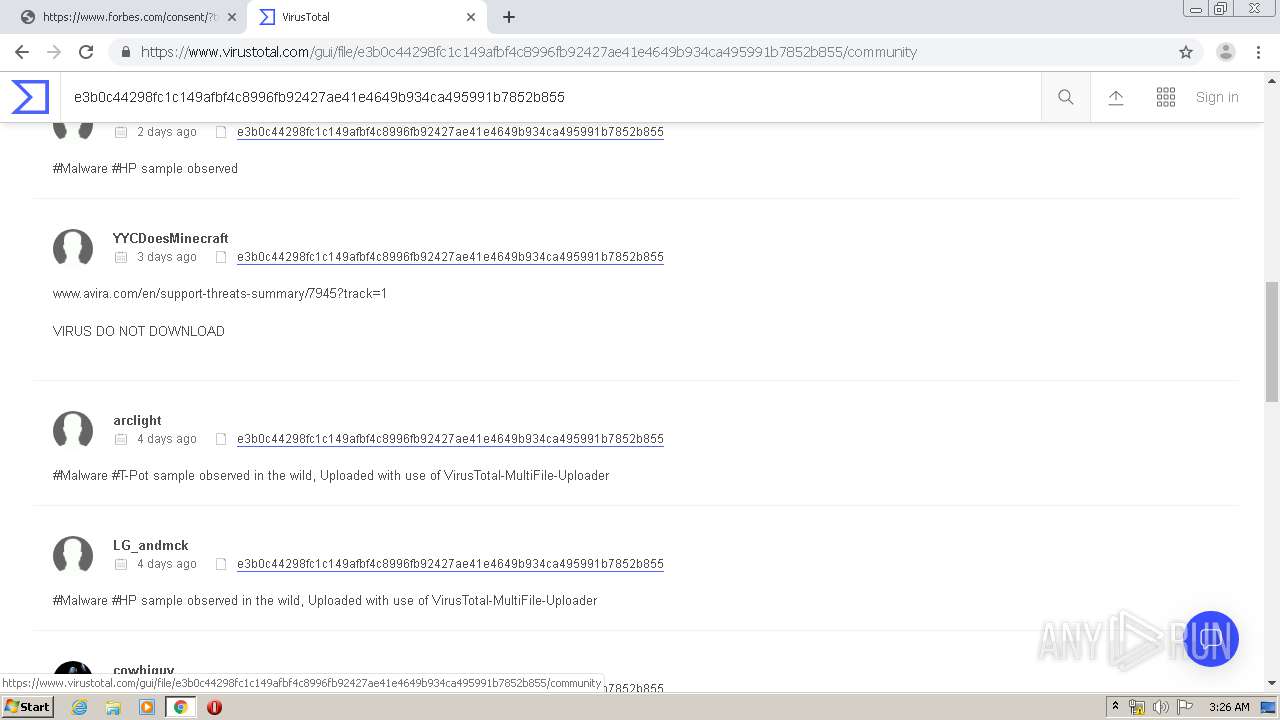The width and height of the screenshot is (1280, 720).
Task: Click arclight avatar image
Action: (73, 430)
